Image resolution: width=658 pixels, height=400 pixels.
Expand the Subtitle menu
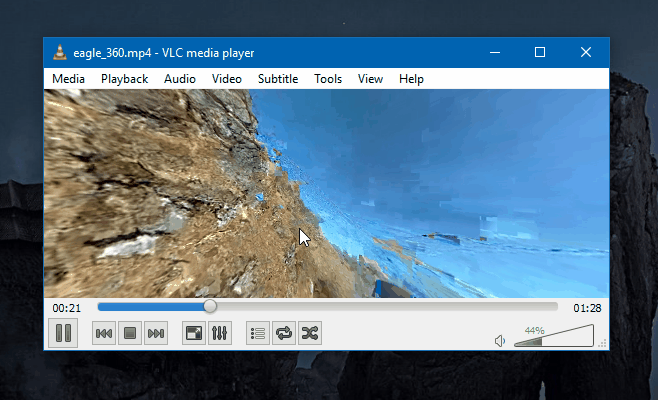click(x=278, y=79)
